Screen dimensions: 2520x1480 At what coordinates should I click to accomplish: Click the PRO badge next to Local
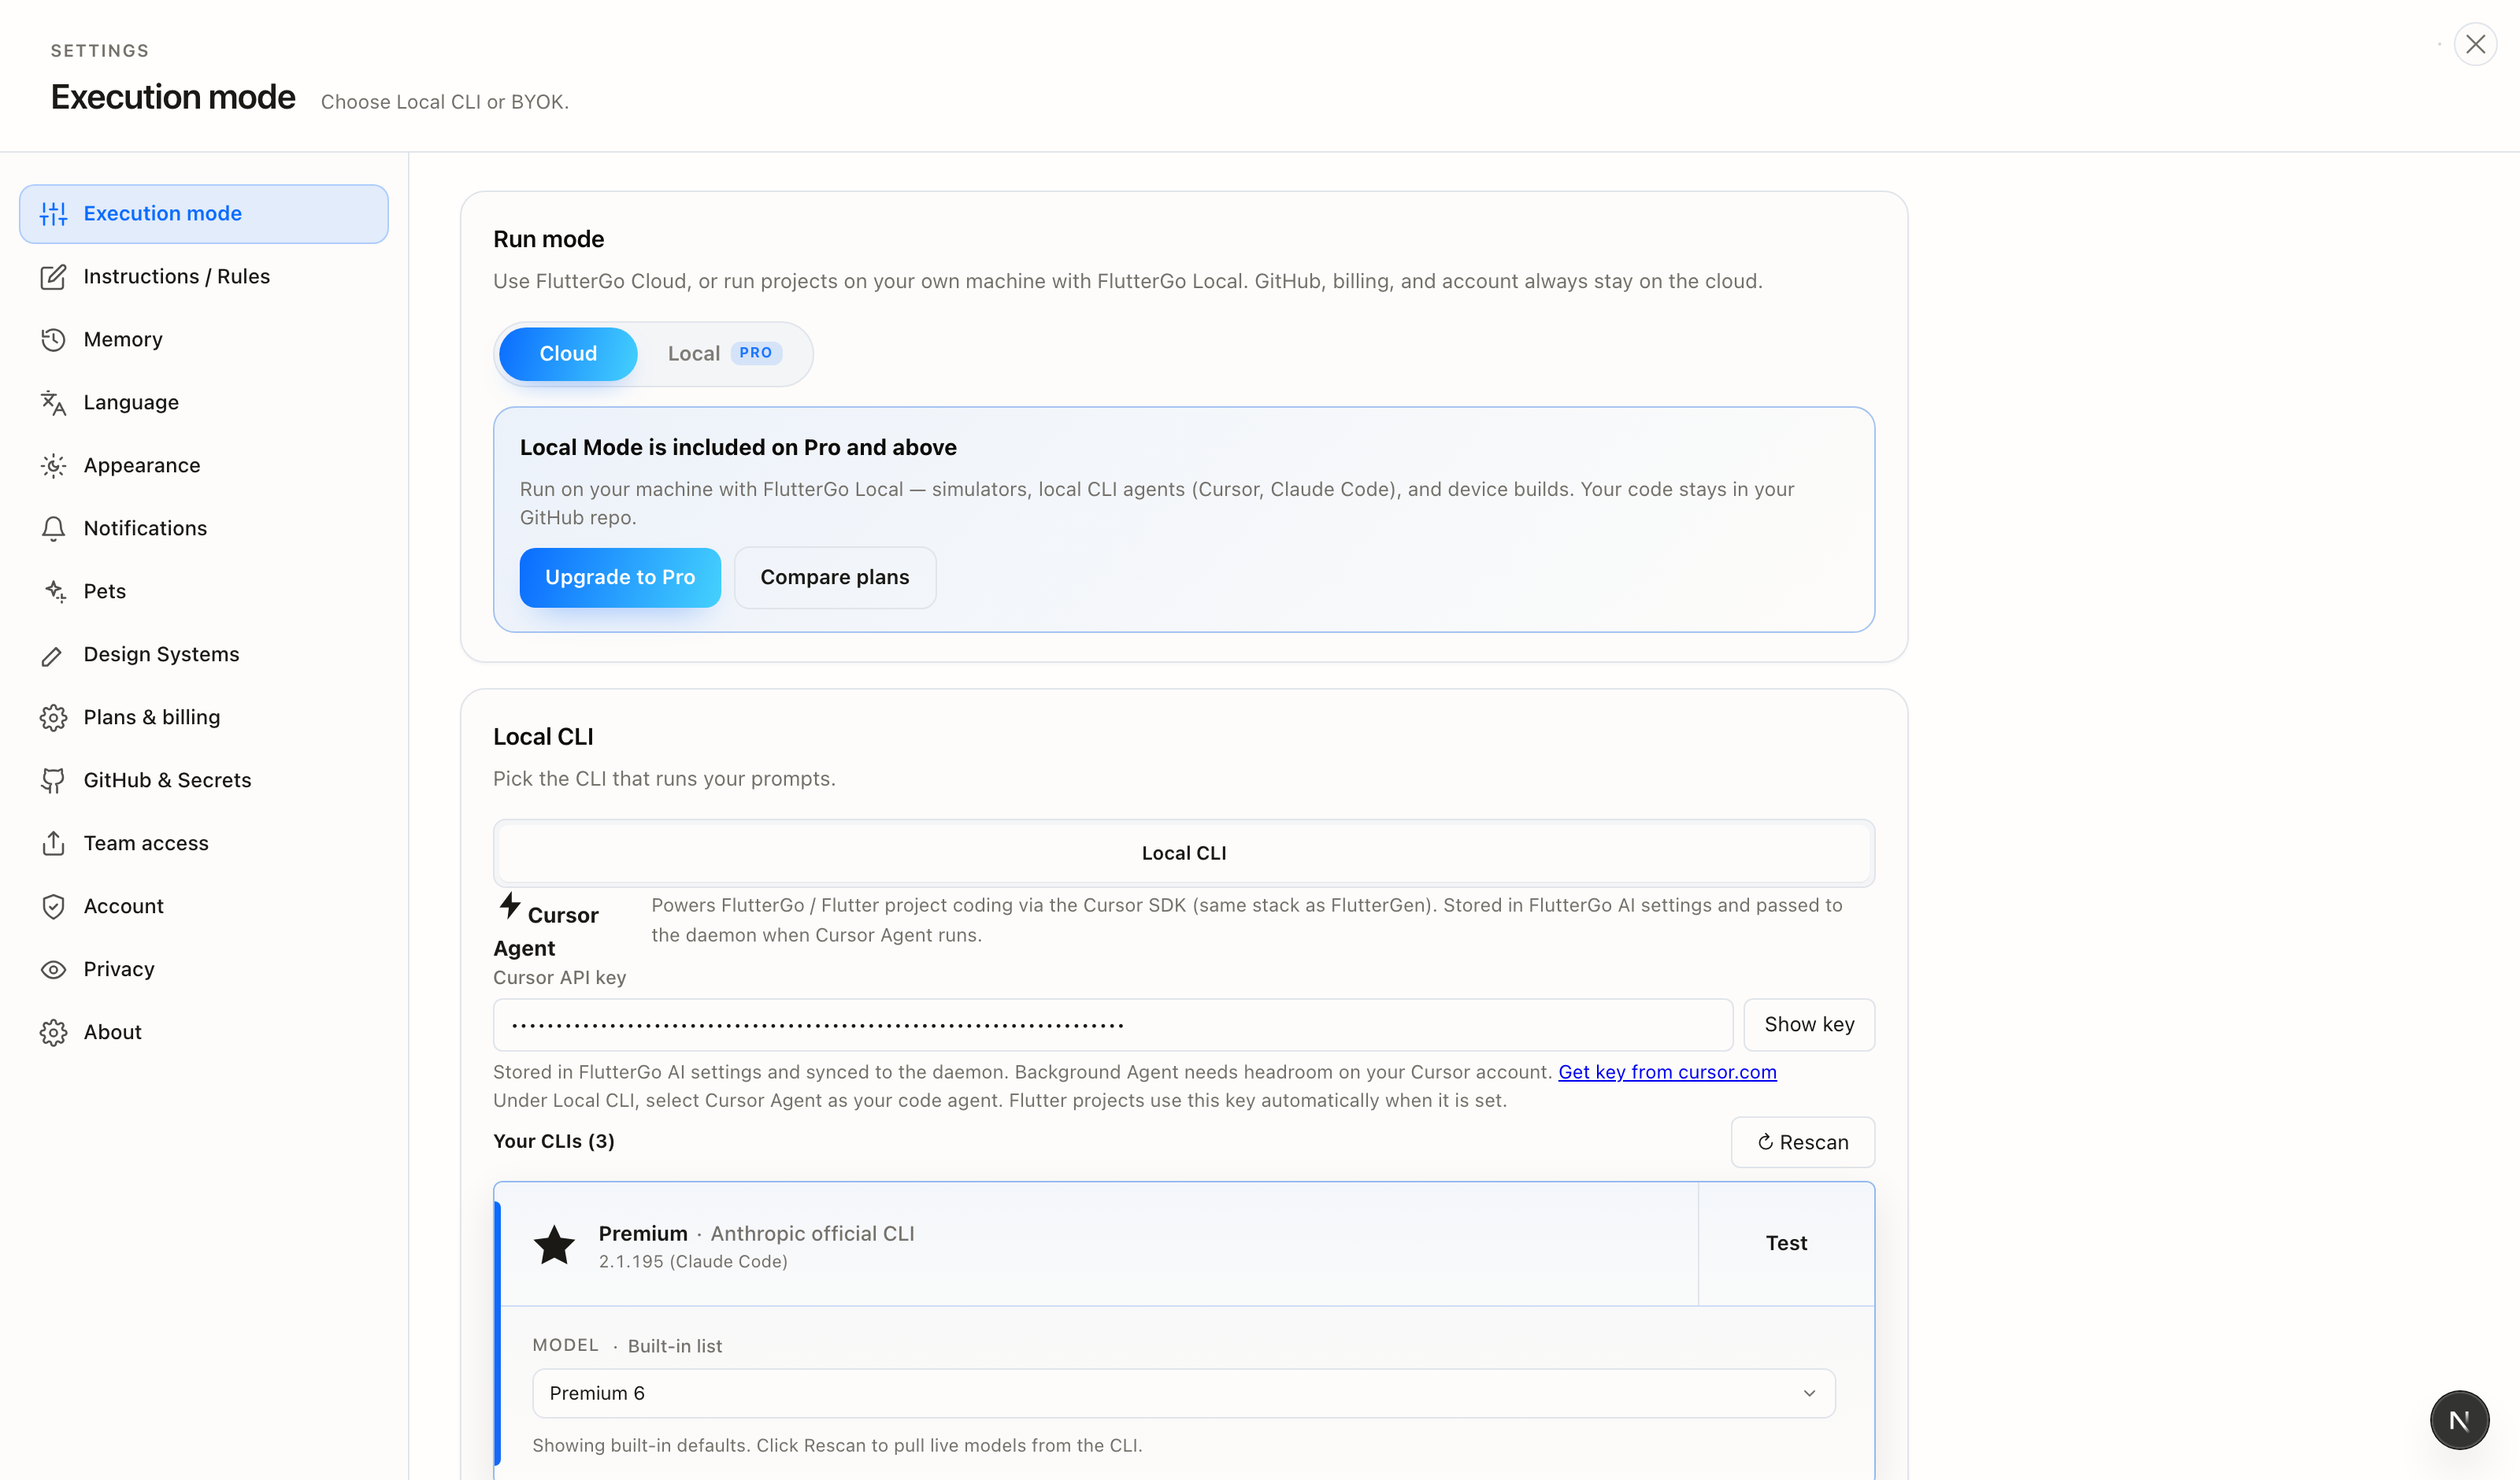click(x=756, y=353)
